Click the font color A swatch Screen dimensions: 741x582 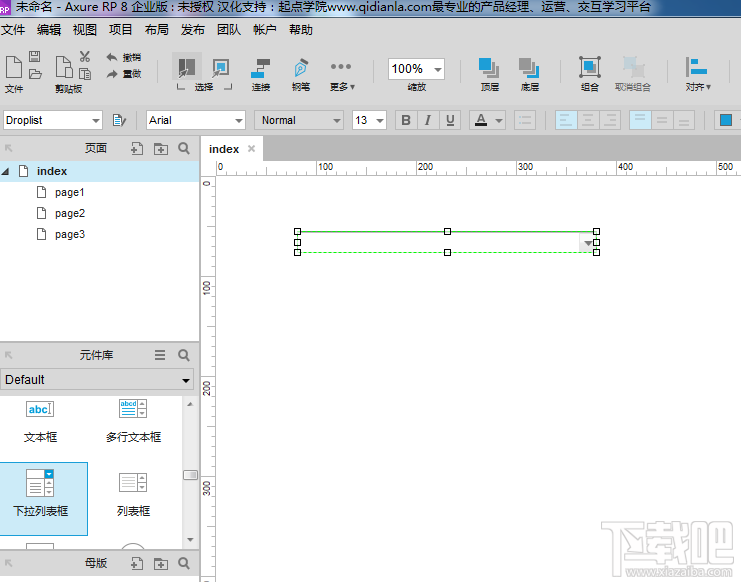481,120
